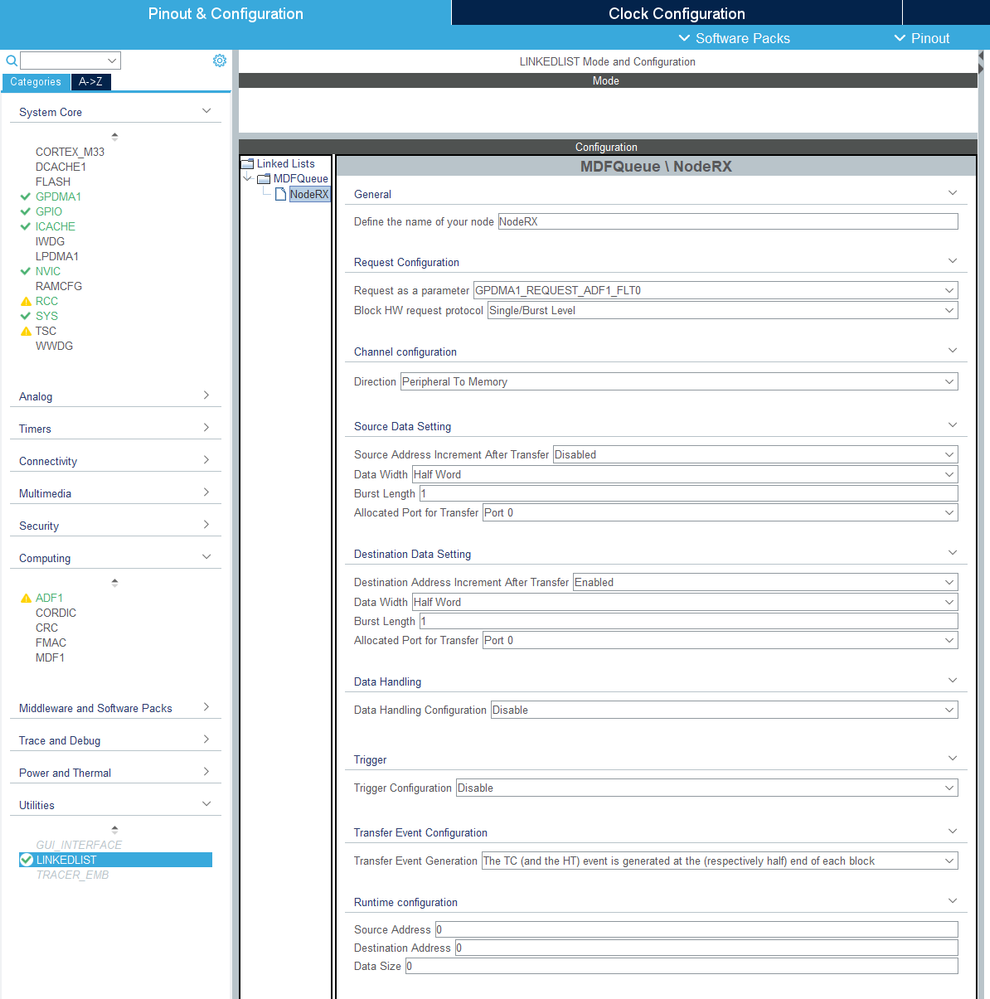Expand the Security category
The width and height of the screenshot is (990, 999).
[206, 524]
